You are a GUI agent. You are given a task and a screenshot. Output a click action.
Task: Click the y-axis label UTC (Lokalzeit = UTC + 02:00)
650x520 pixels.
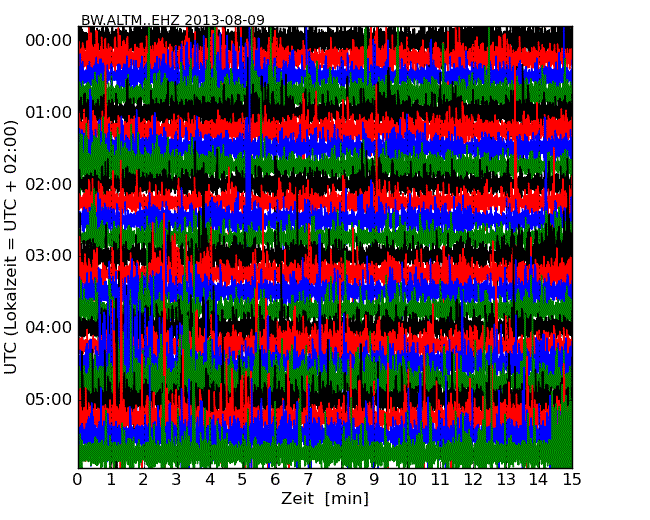click(x=11, y=247)
